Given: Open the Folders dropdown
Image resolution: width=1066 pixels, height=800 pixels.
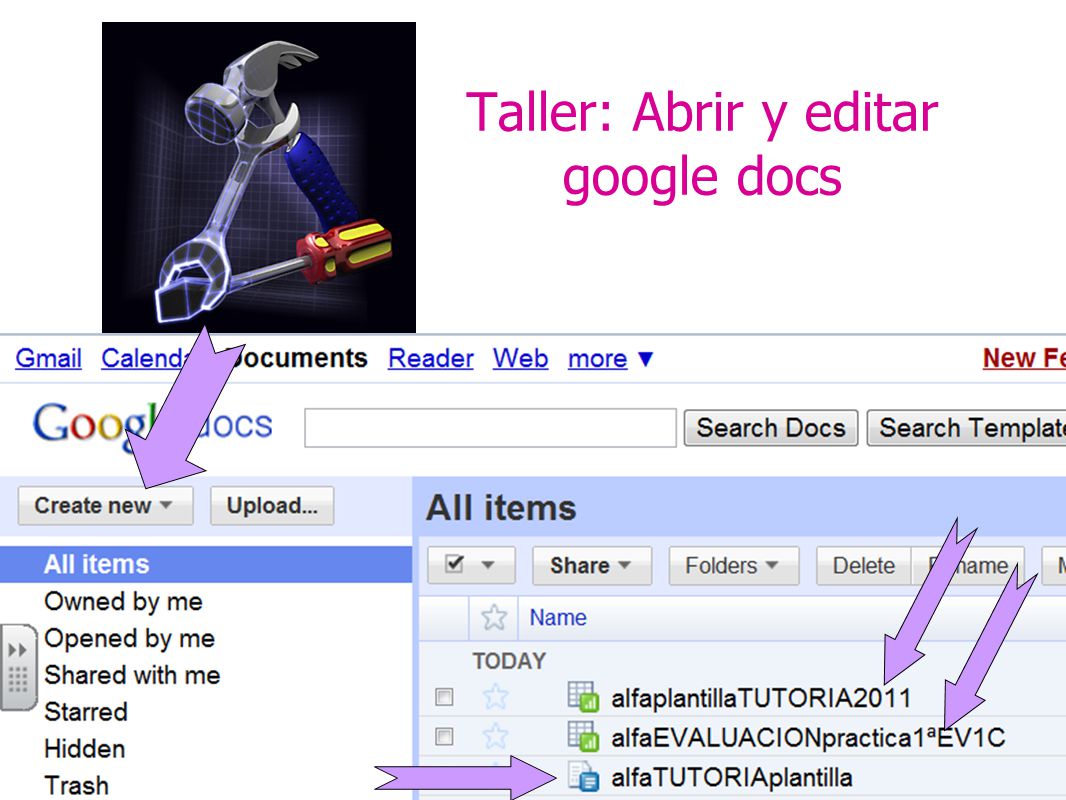Looking at the screenshot, I should click(734, 566).
